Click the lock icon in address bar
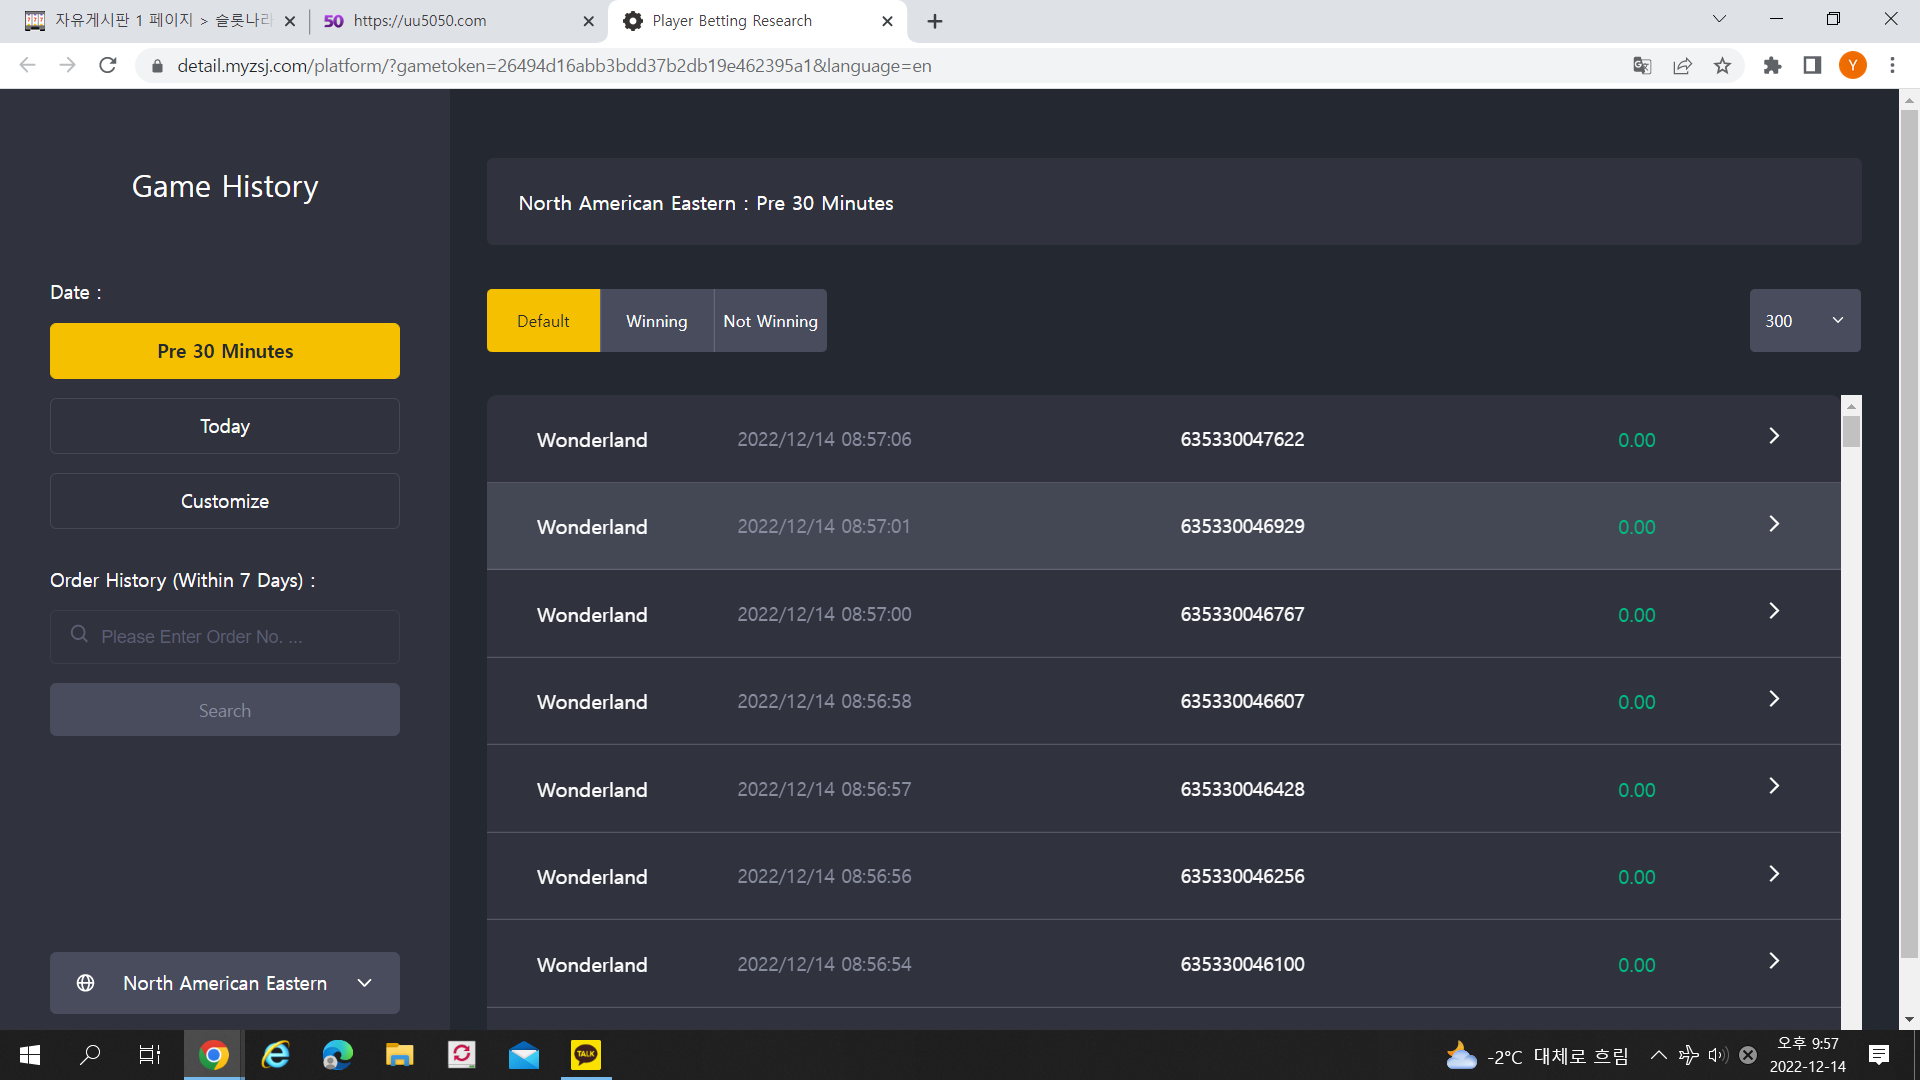Screen dimensions: 1920x1080 157,66
